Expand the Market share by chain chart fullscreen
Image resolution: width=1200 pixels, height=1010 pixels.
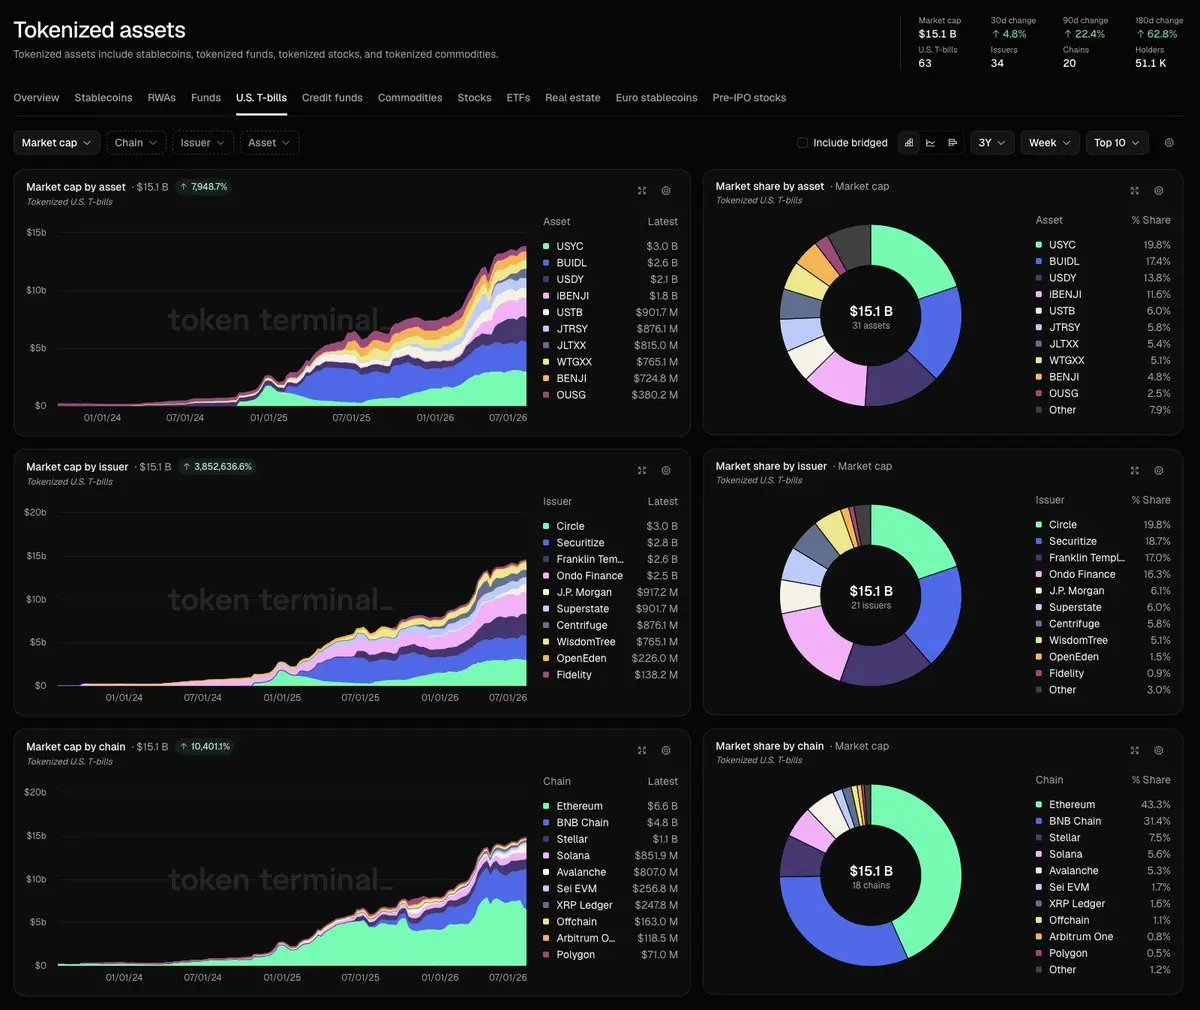click(x=1135, y=750)
